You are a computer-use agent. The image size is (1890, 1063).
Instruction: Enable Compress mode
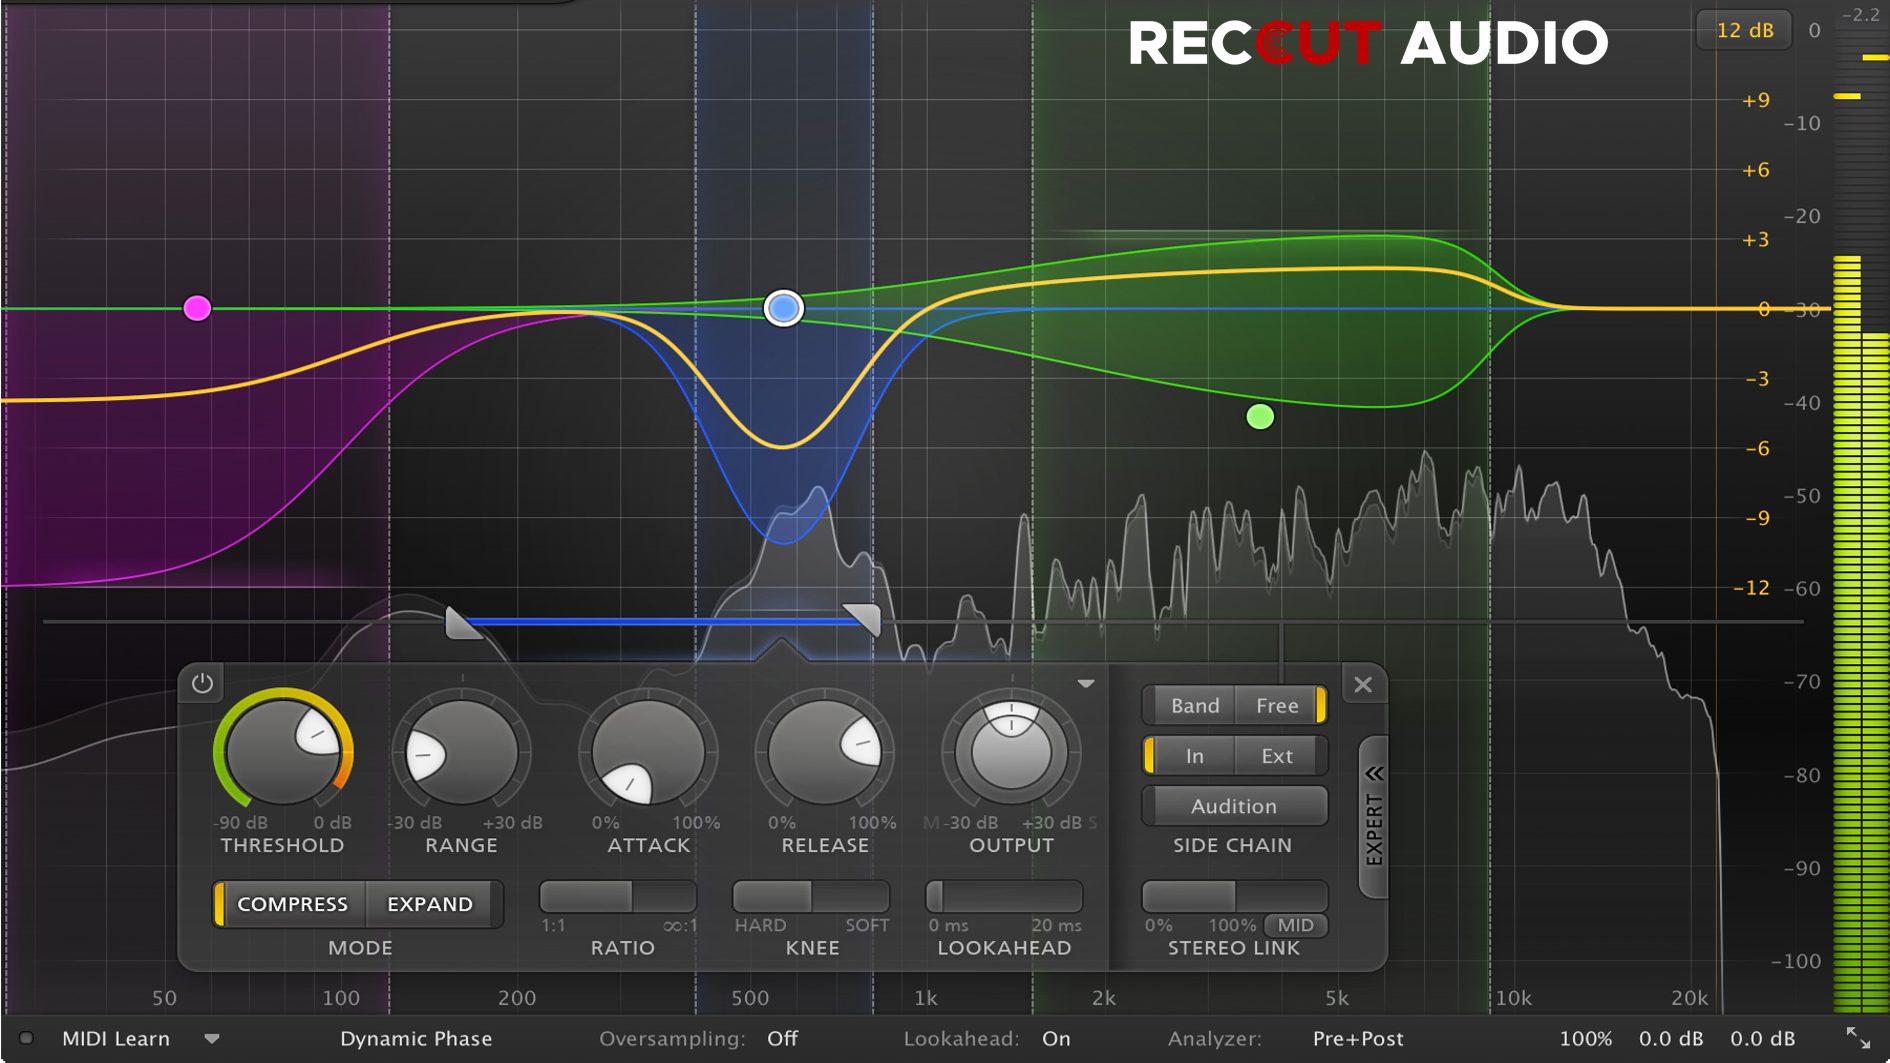click(x=292, y=904)
